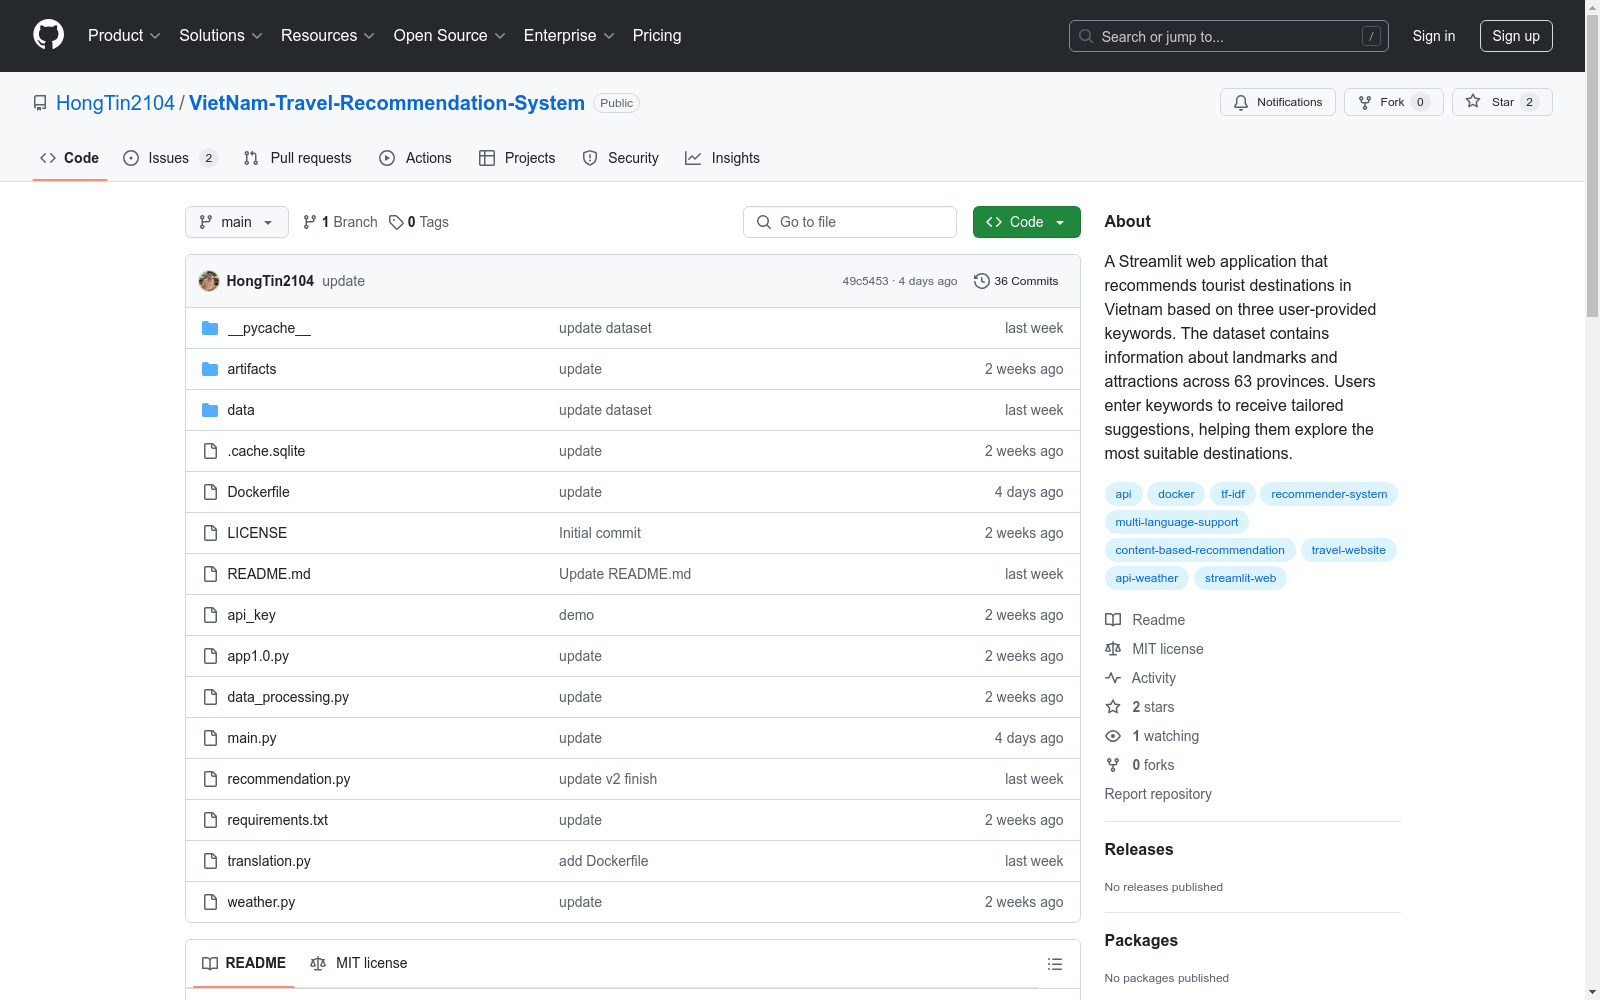Click the commit history clock icon
The width and height of the screenshot is (1600, 1000).
[982, 281]
